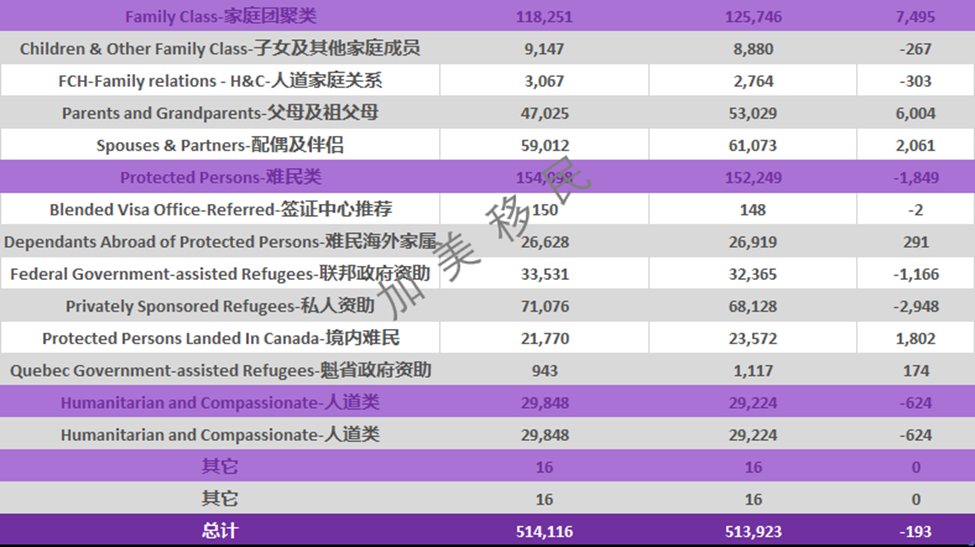Select 'Parents and Grandparents-父母及祖父母' label
The width and height of the screenshot is (975, 547).
220,113
